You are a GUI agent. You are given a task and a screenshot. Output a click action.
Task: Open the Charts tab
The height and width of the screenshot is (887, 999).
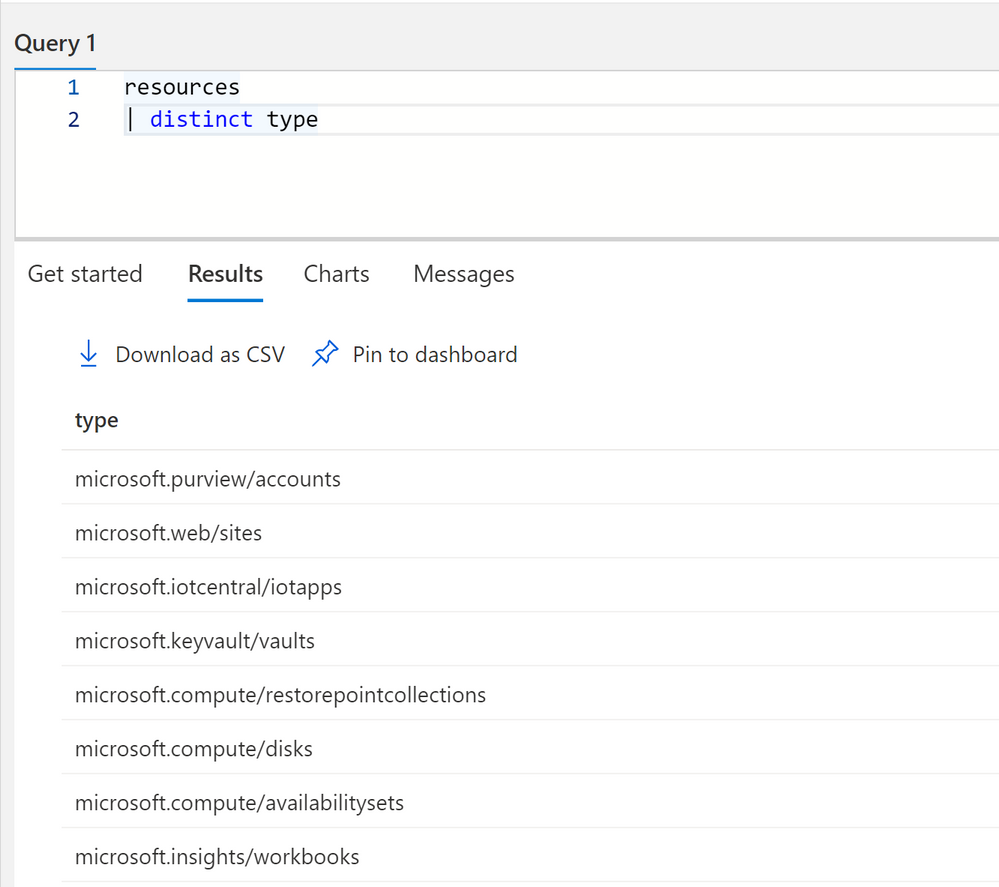click(x=336, y=274)
